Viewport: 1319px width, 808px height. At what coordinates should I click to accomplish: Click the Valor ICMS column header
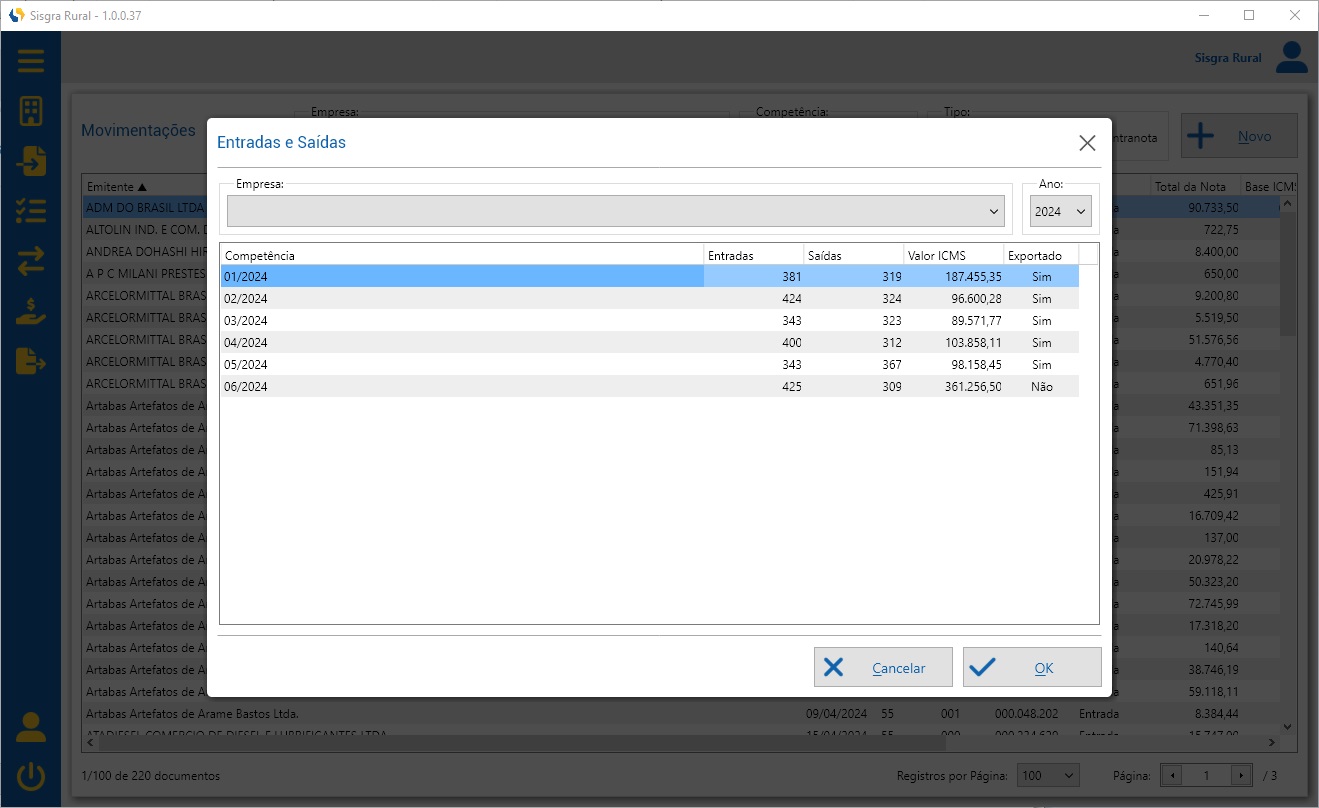tap(952, 255)
